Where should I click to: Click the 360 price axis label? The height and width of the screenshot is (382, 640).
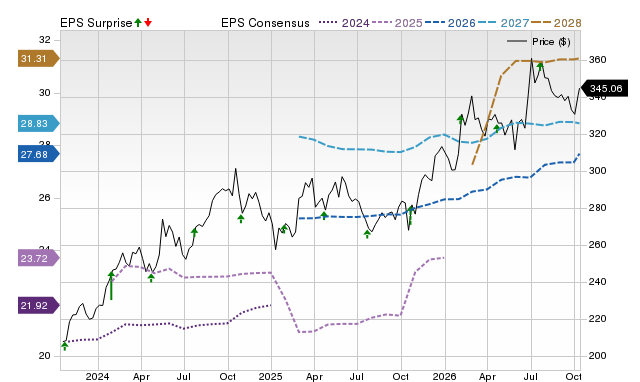[597, 60]
